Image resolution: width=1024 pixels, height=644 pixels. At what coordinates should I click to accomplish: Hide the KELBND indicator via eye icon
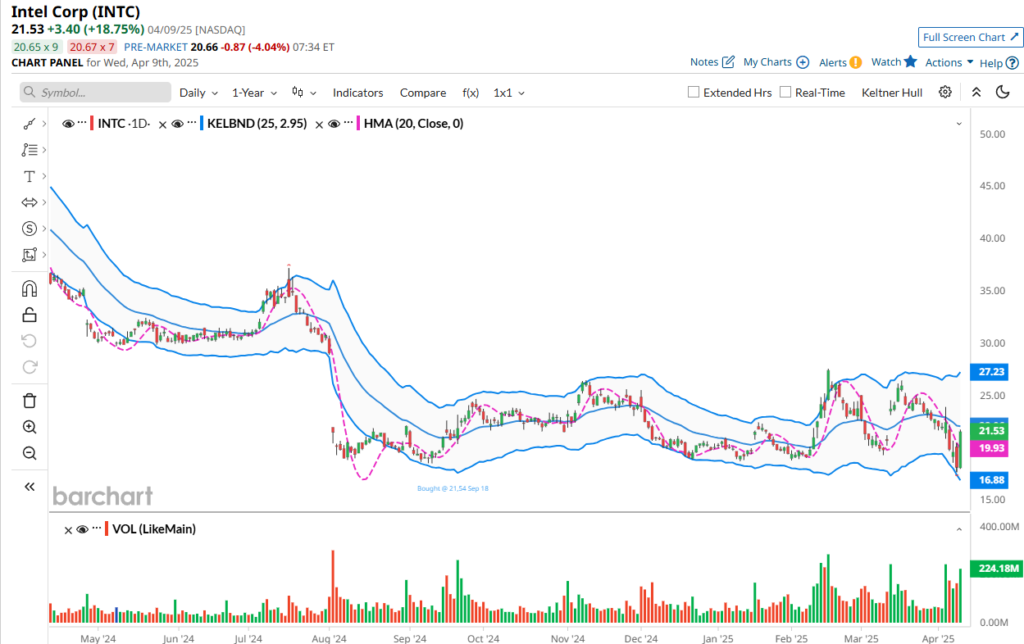(177, 124)
